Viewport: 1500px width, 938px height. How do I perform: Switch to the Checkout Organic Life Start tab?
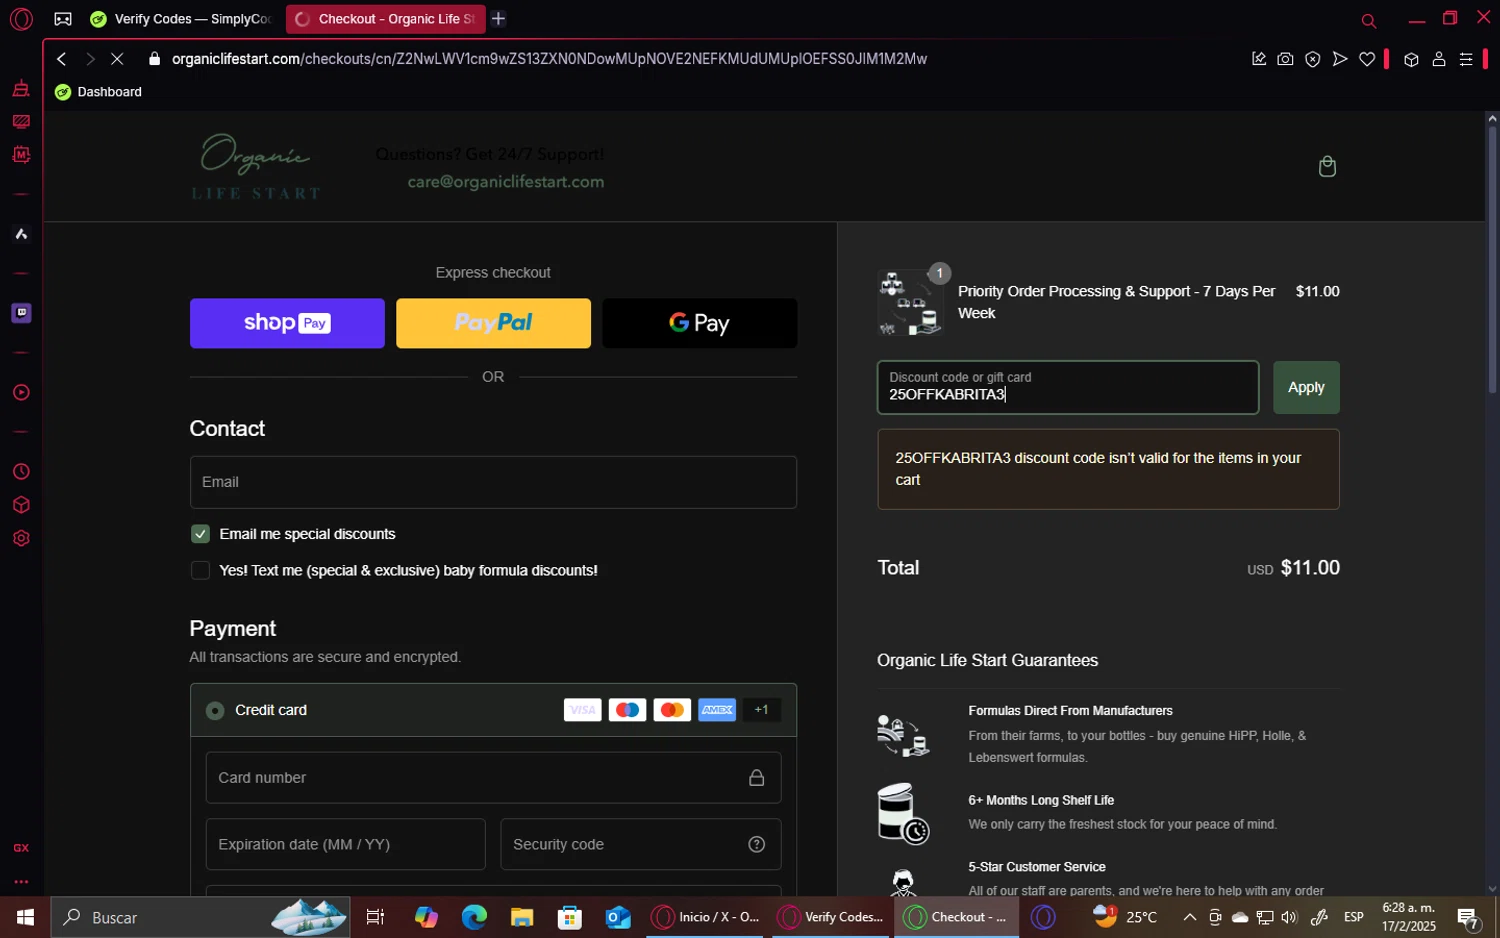tap(385, 19)
